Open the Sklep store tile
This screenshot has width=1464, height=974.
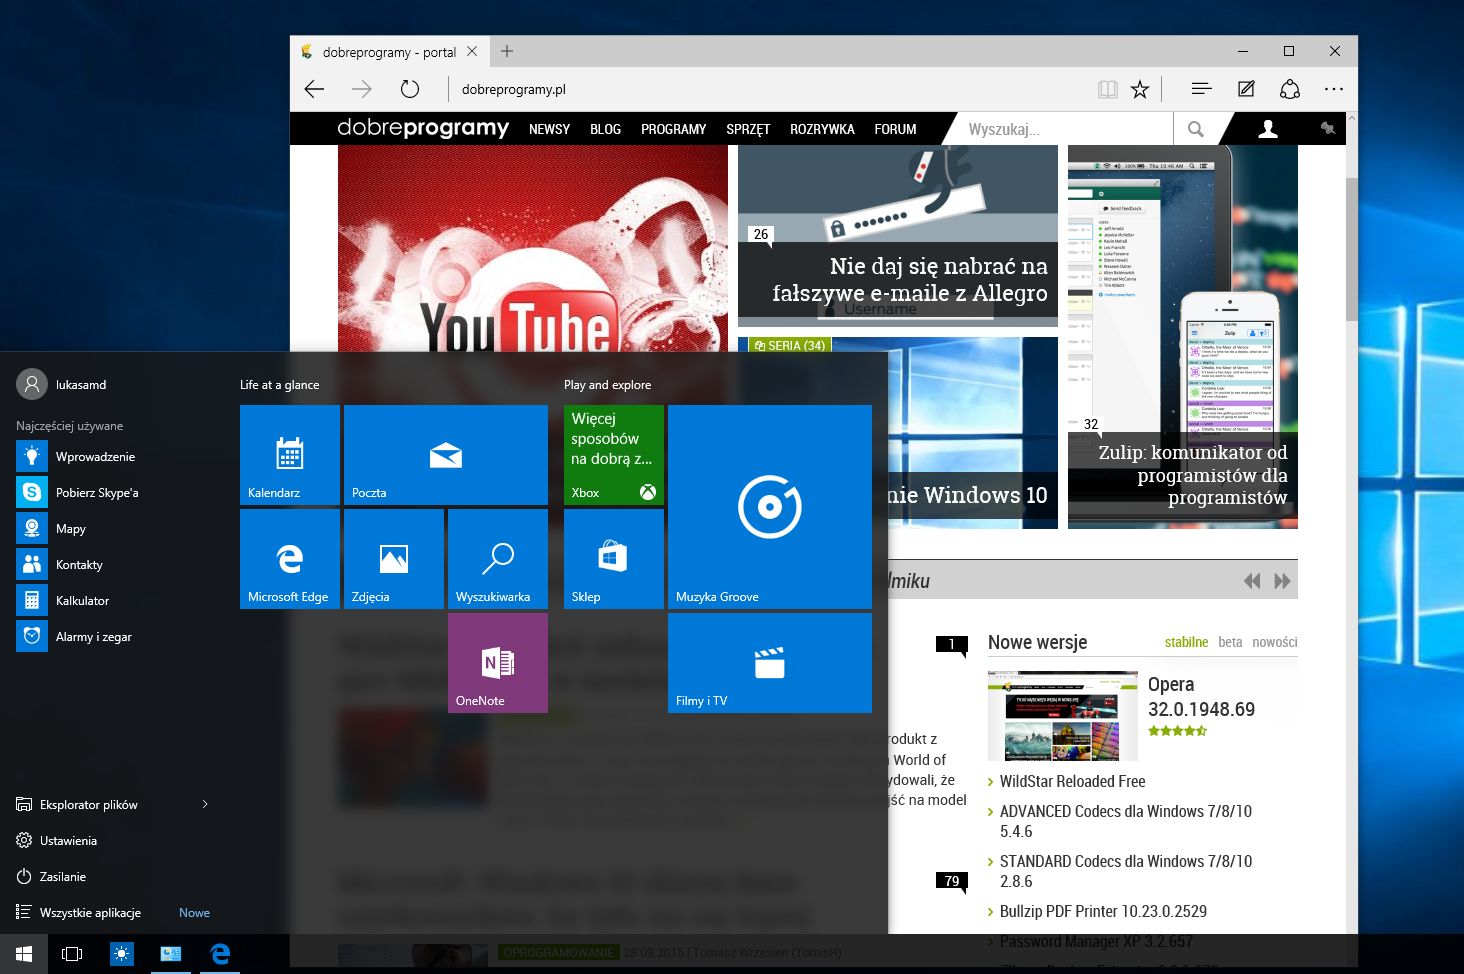pyautogui.click(x=613, y=558)
